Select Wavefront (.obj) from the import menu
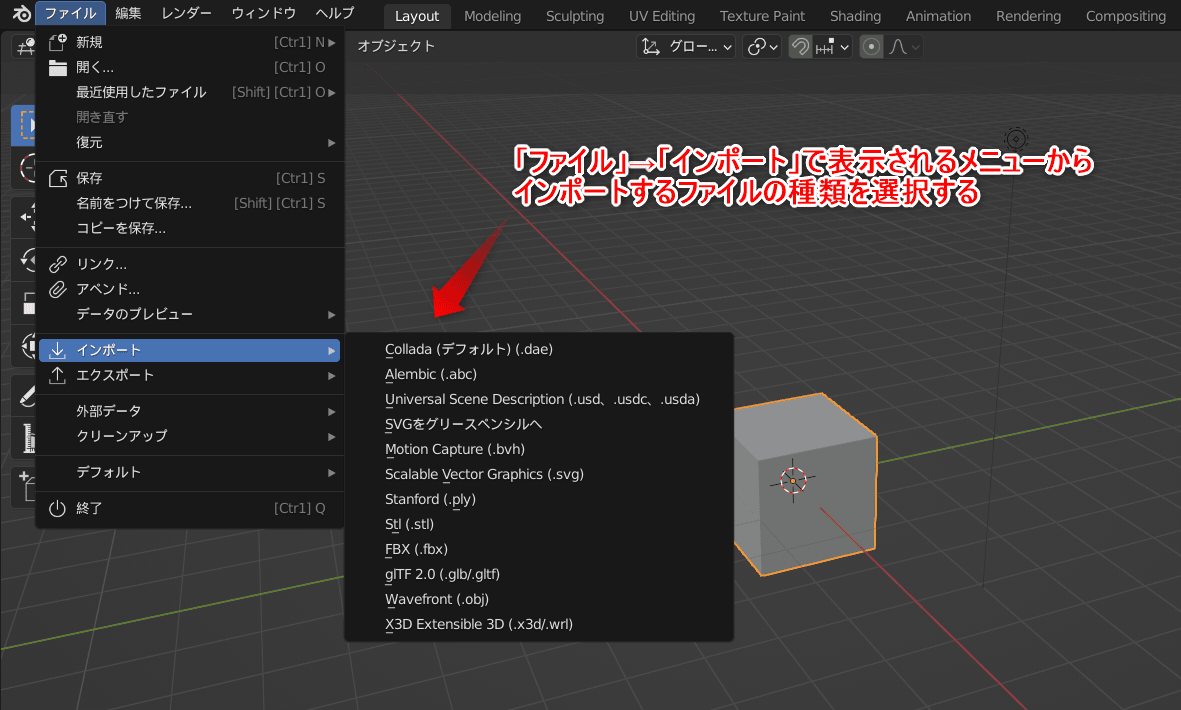The height and width of the screenshot is (710, 1181). [437, 598]
